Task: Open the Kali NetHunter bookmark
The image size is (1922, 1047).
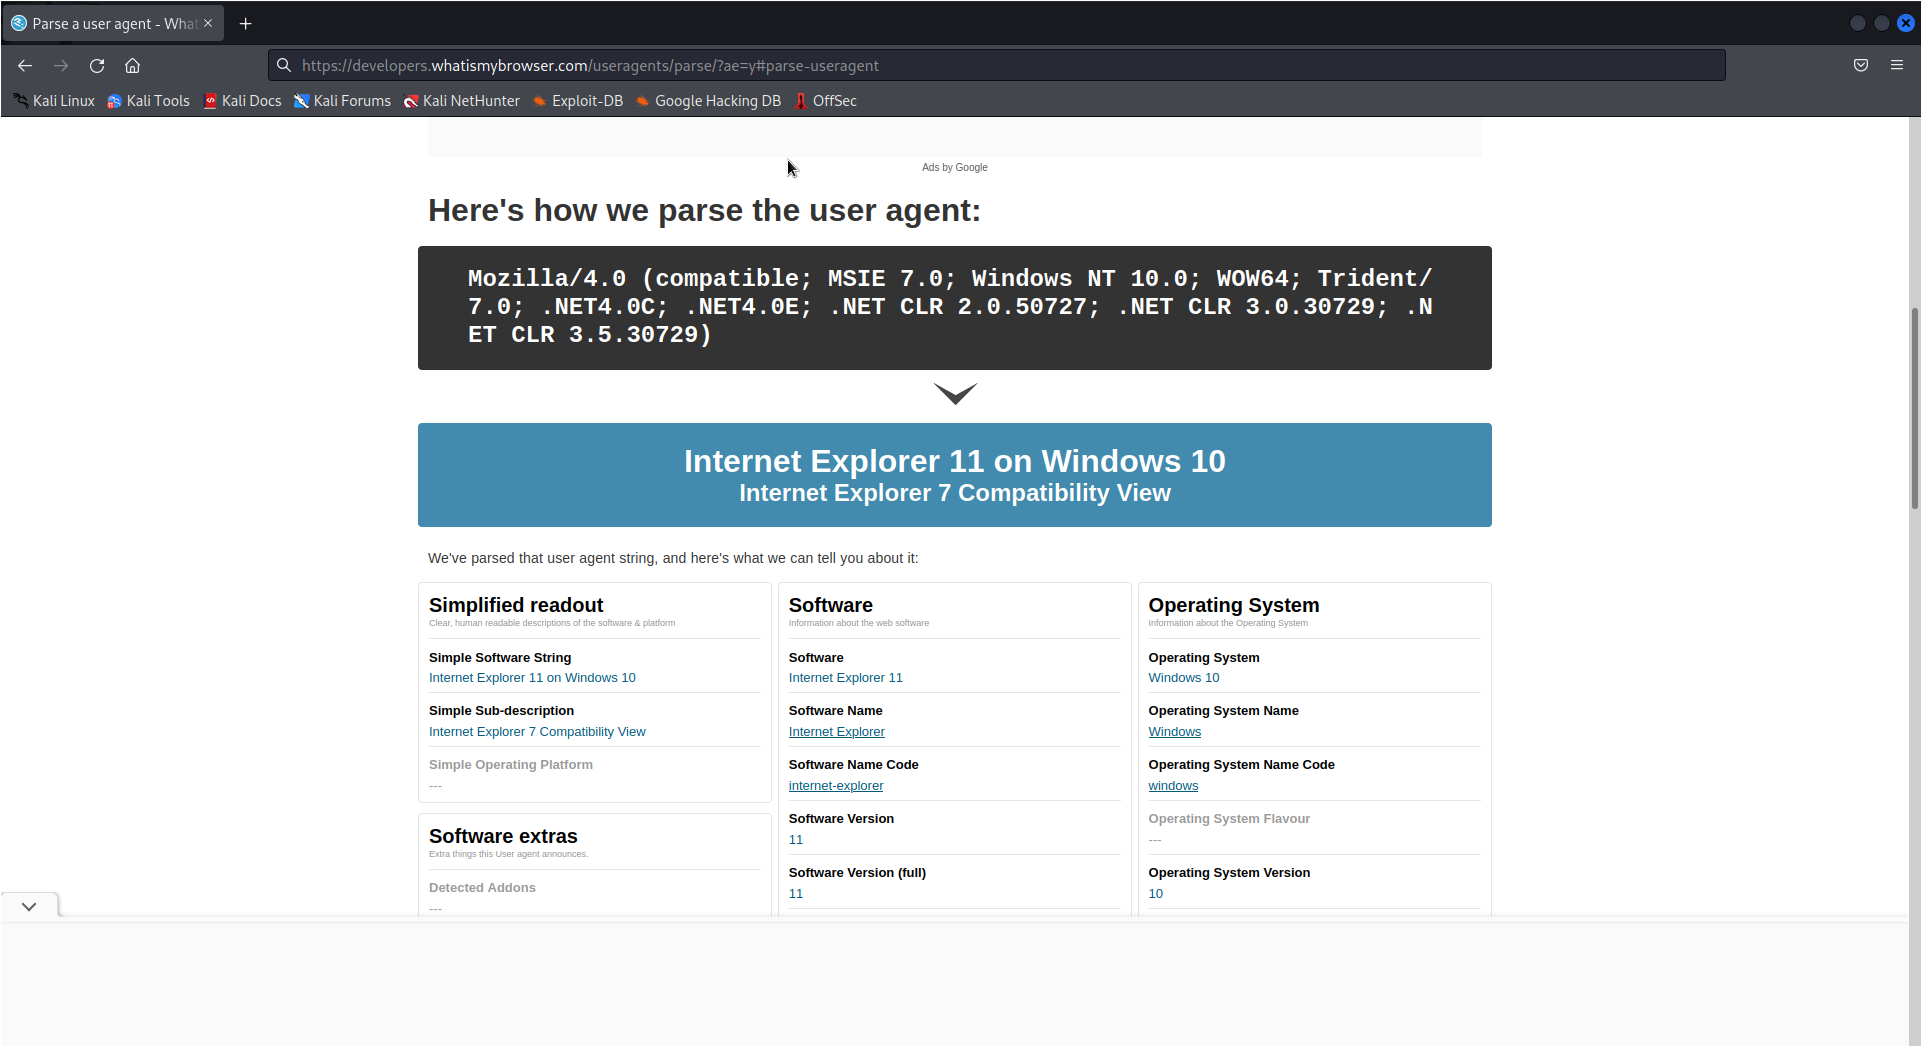Action: point(461,101)
